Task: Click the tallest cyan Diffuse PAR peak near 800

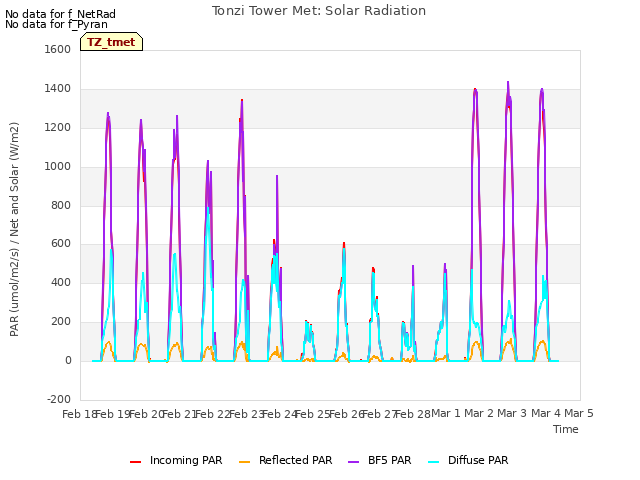Action: [208, 208]
